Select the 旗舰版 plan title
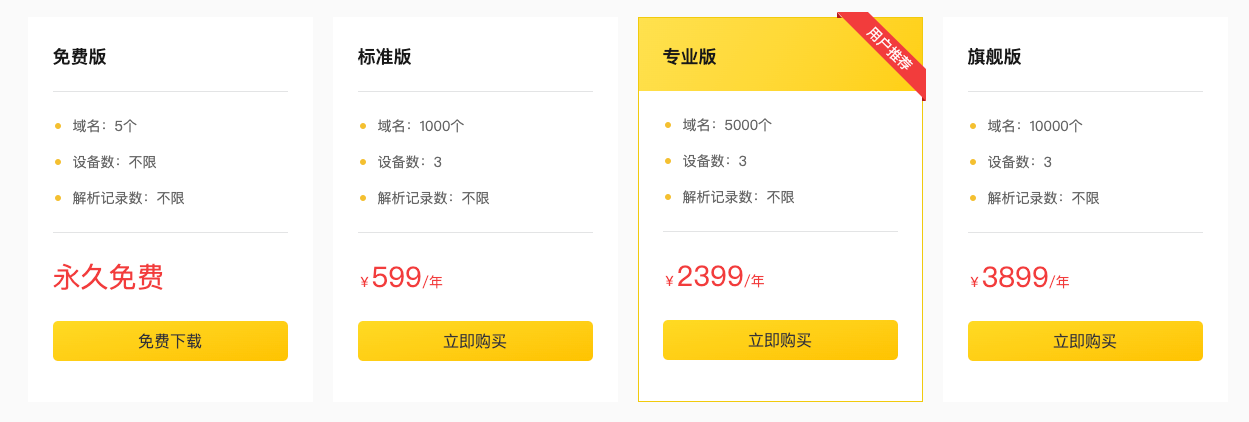Screen dimensions: 1249x422 [x=995, y=57]
